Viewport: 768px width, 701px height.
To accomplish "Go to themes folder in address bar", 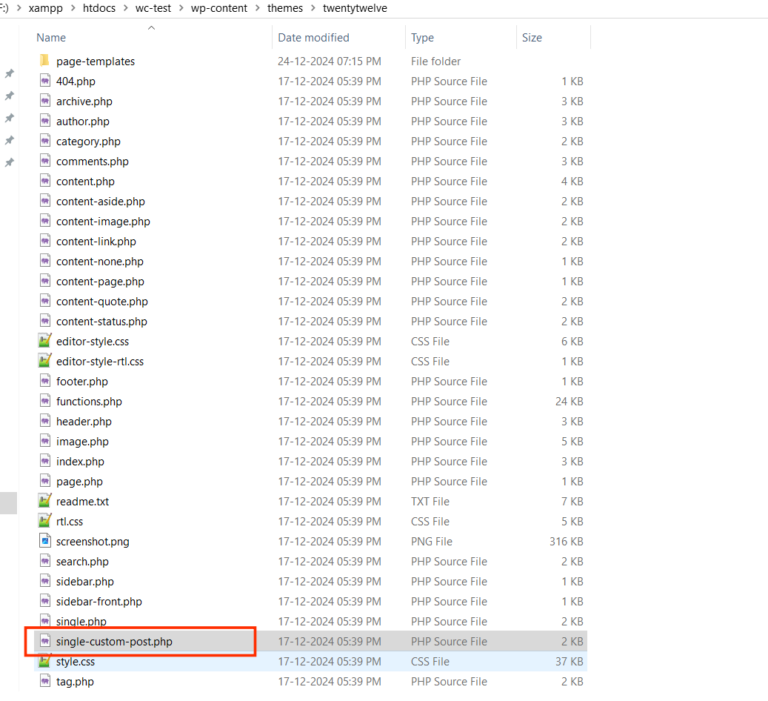I will coord(285,8).
